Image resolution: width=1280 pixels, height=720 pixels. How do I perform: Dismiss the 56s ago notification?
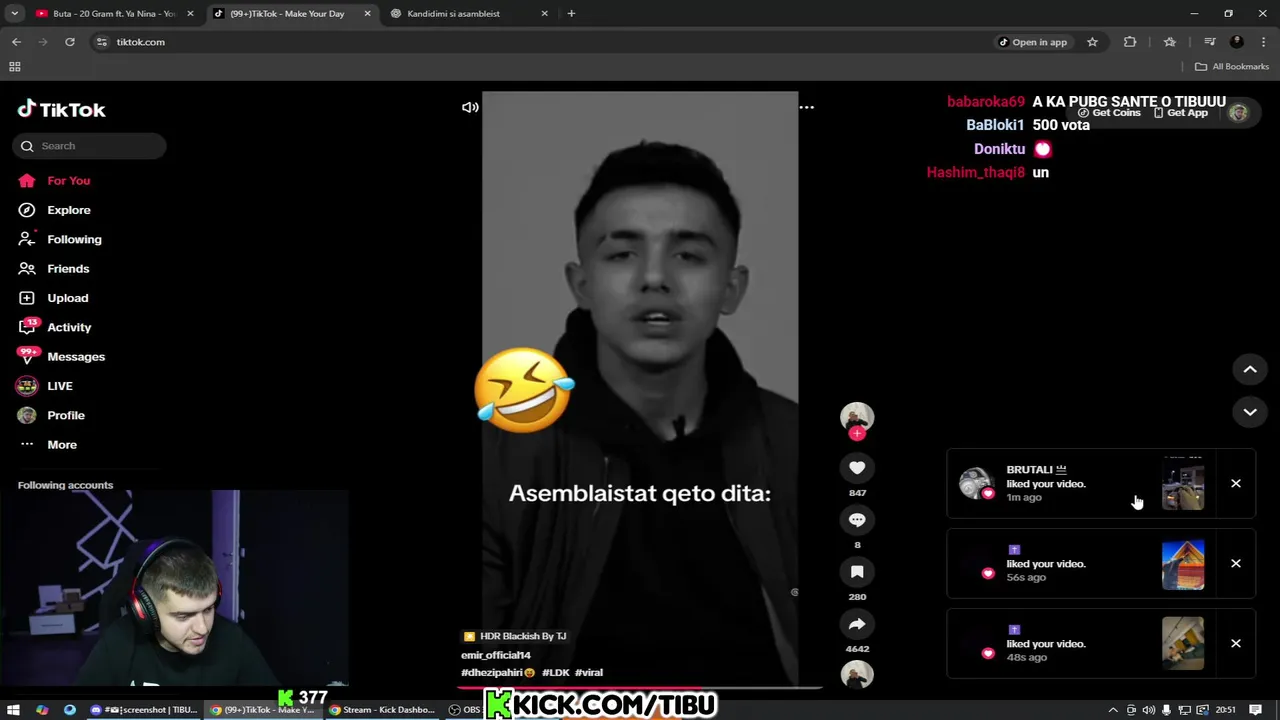(x=1236, y=564)
